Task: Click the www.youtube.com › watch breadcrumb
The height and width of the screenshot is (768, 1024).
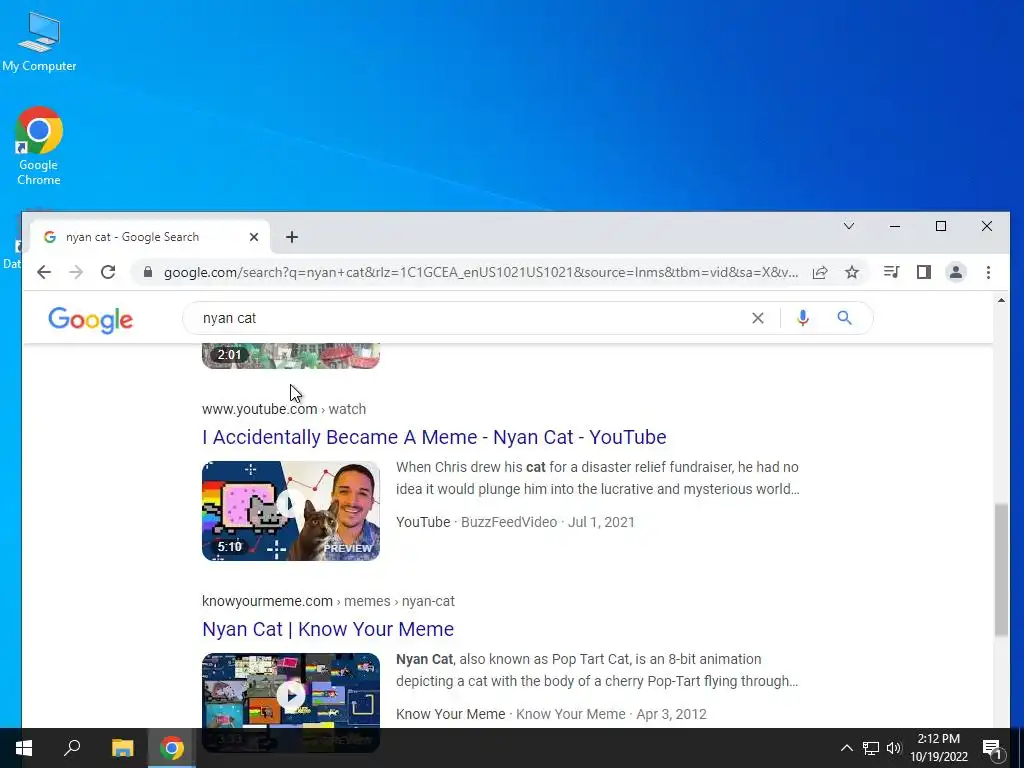Action: [283, 409]
